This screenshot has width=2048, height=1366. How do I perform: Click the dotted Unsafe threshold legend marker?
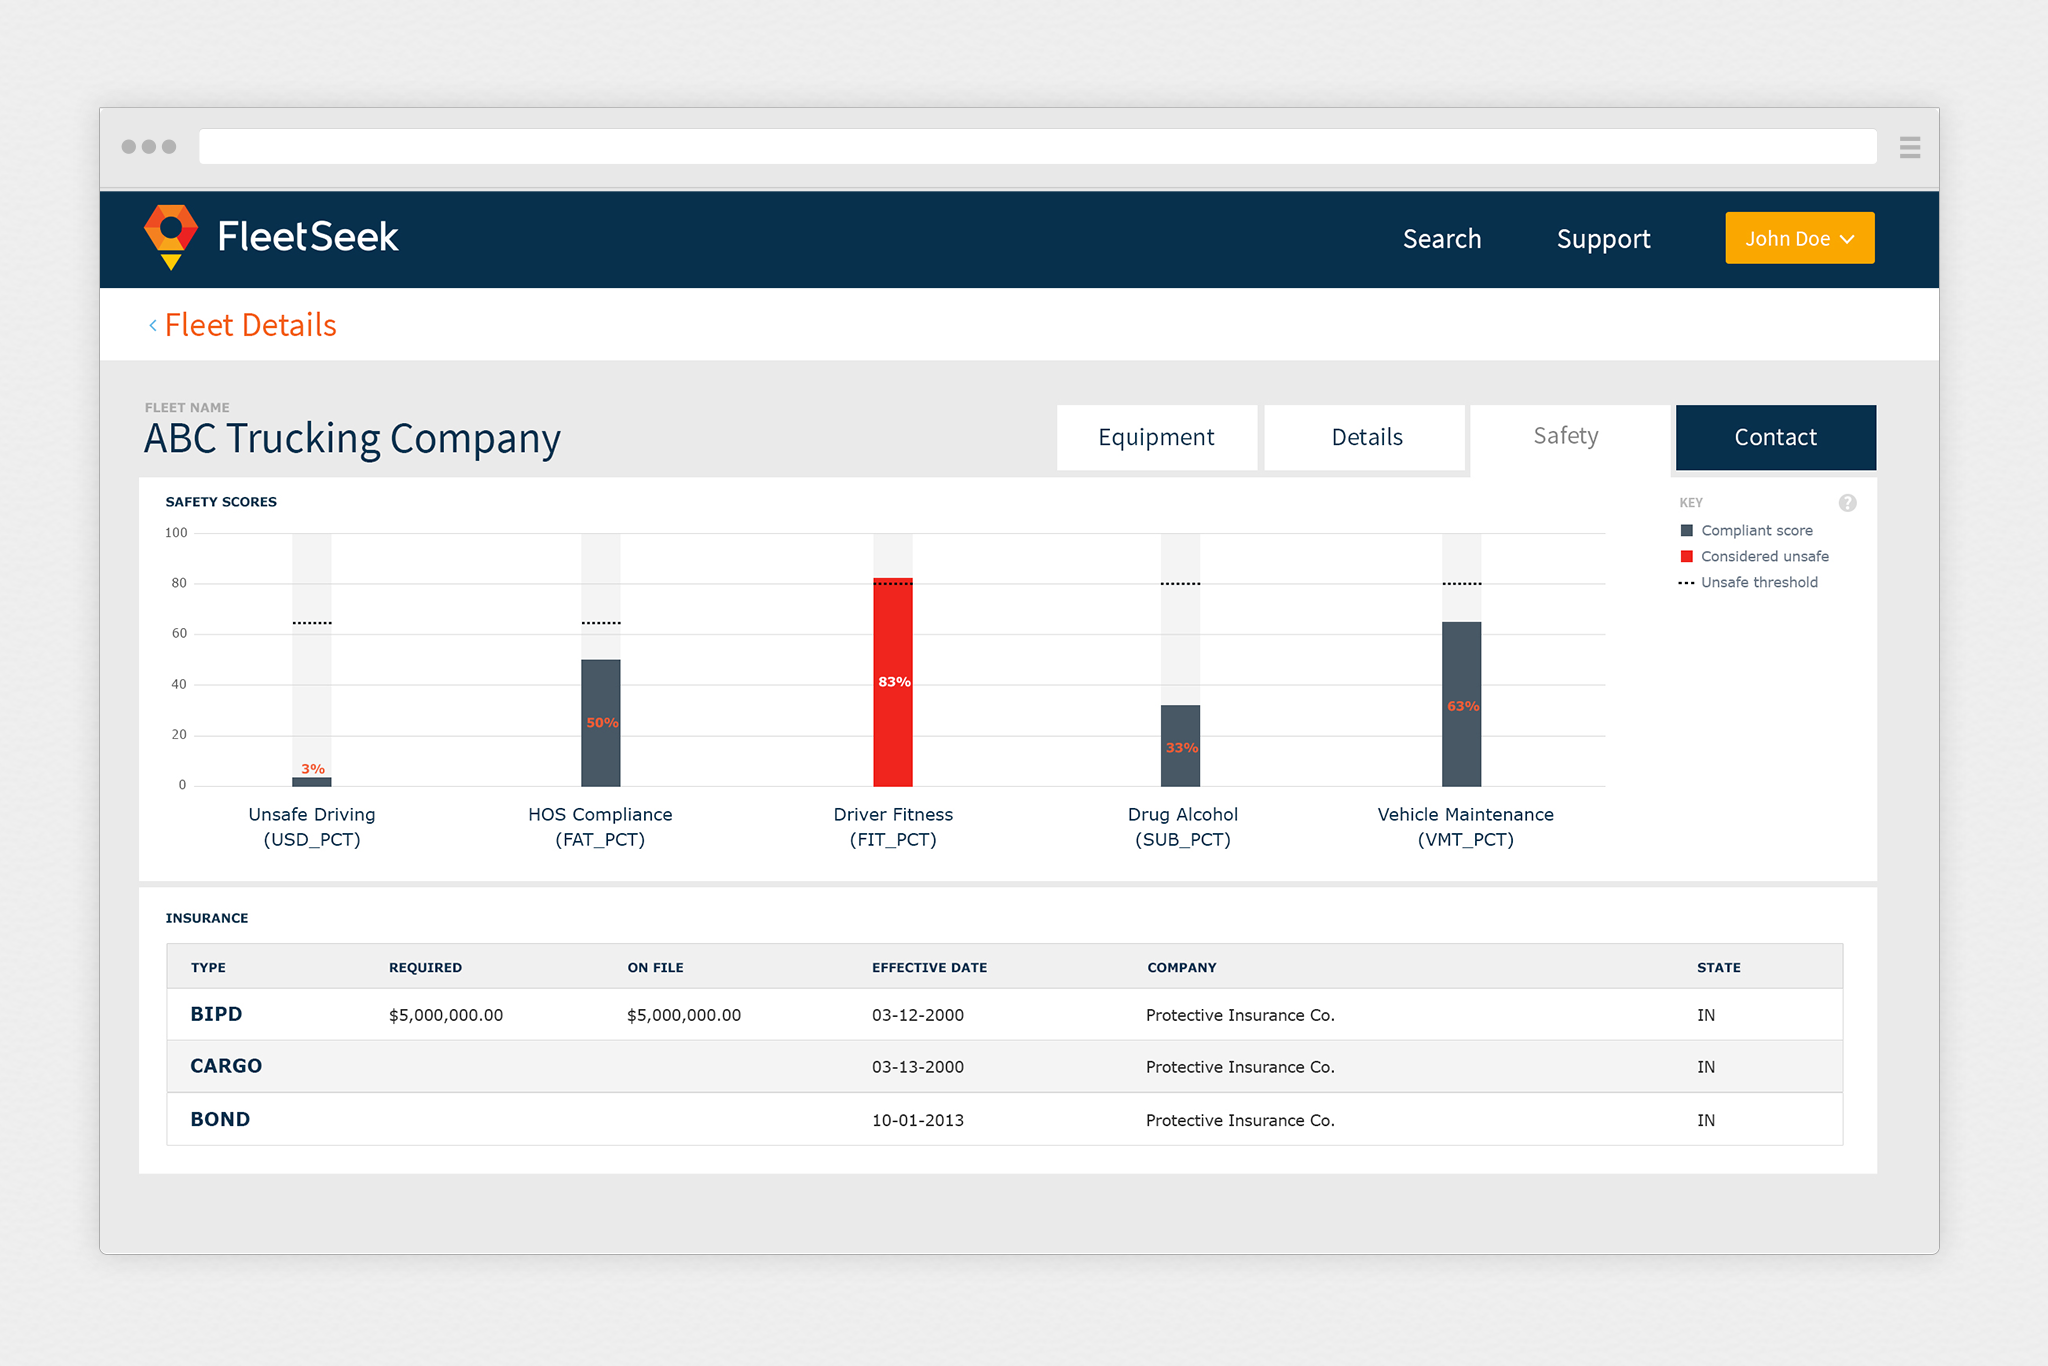(1686, 583)
